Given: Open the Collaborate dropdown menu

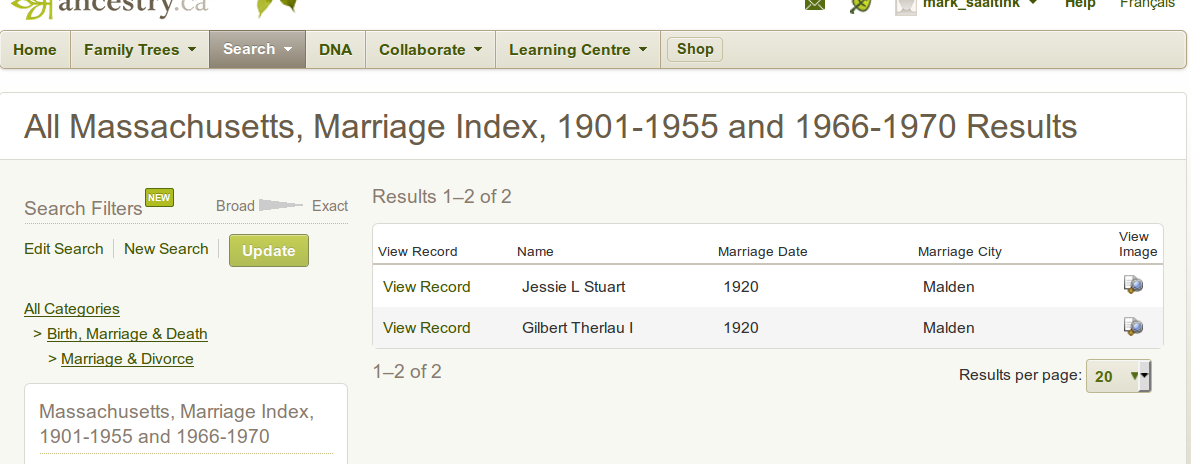Looking at the screenshot, I should click(x=430, y=49).
